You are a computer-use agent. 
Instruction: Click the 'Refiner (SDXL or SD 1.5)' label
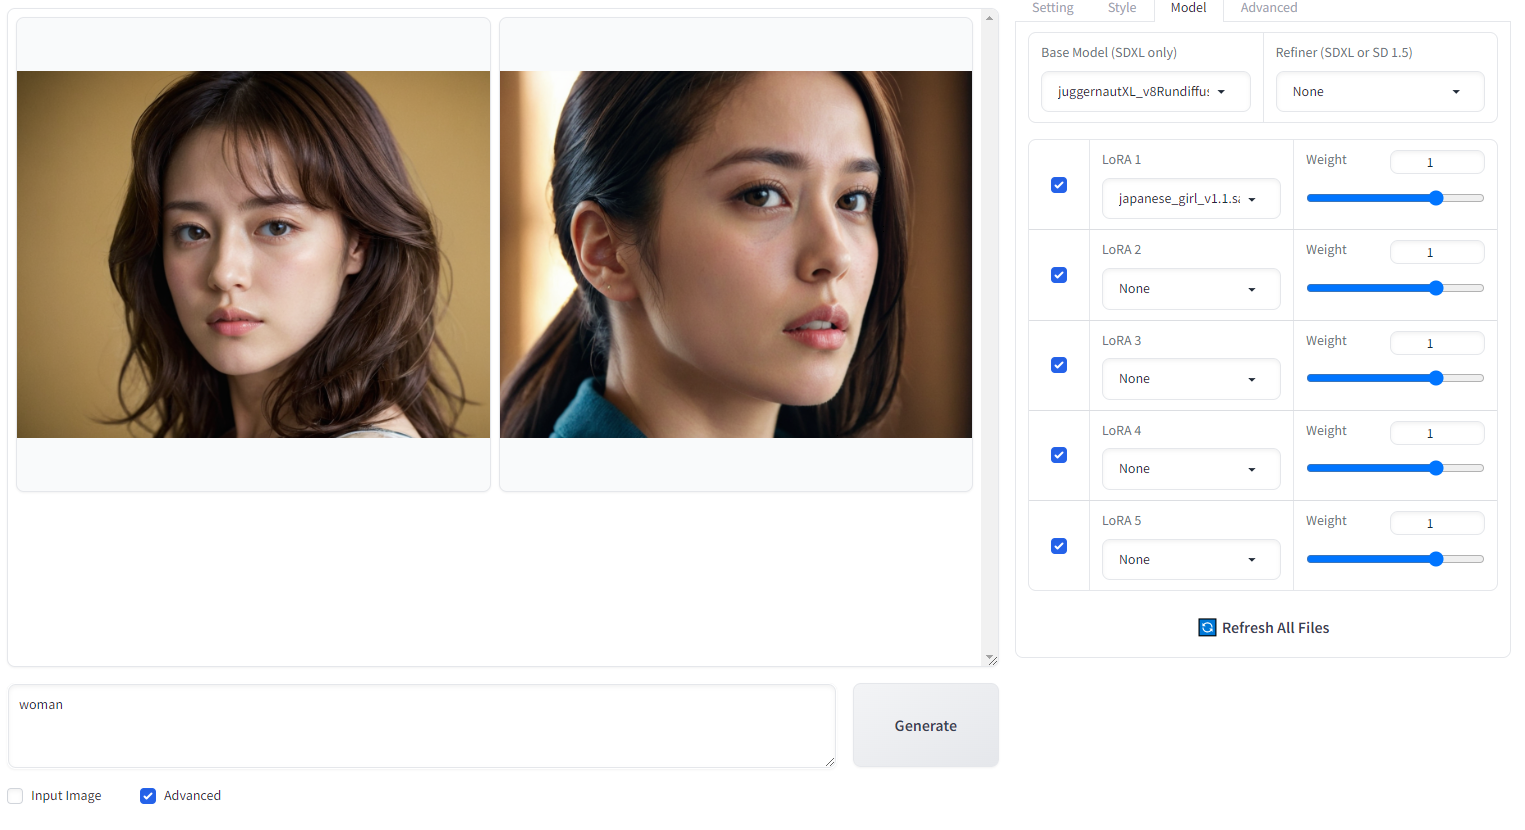[x=1344, y=52]
